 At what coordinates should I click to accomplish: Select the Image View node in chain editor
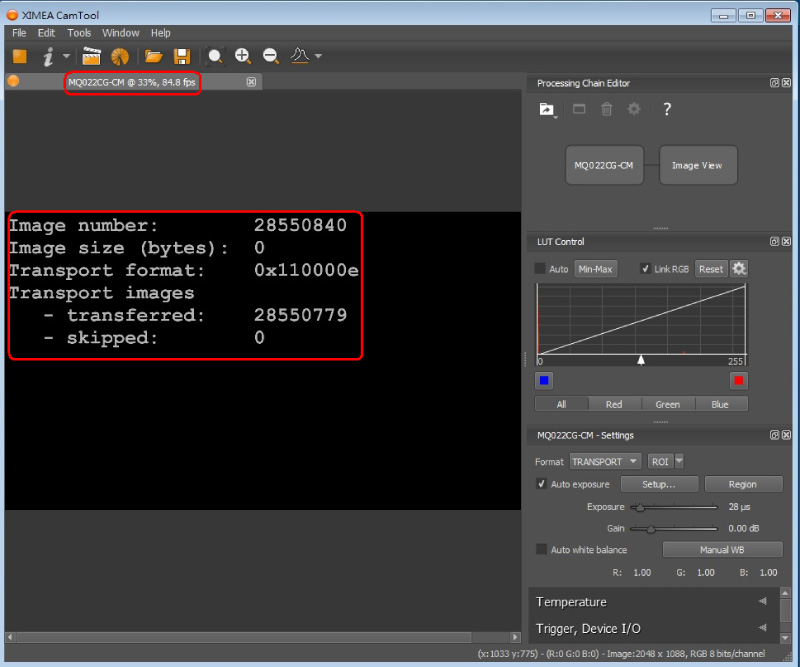(697, 165)
